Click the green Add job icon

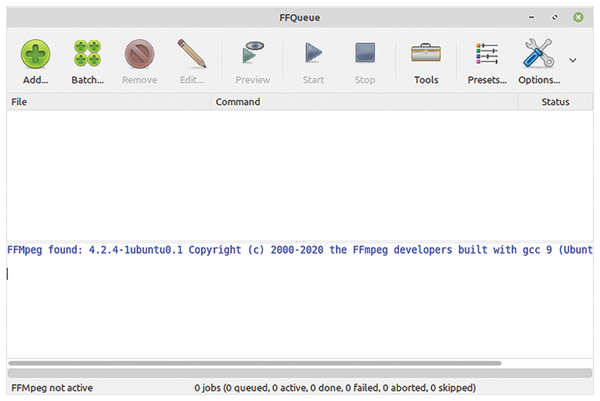pyautogui.click(x=35, y=54)
